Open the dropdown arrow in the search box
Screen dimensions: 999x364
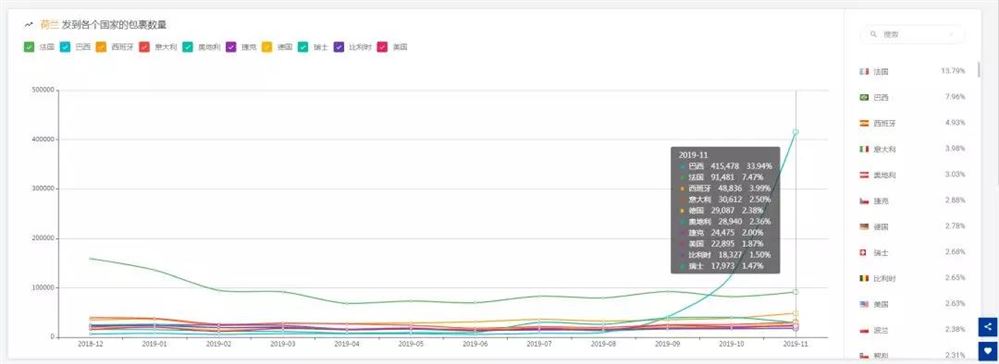pos(952,34)
